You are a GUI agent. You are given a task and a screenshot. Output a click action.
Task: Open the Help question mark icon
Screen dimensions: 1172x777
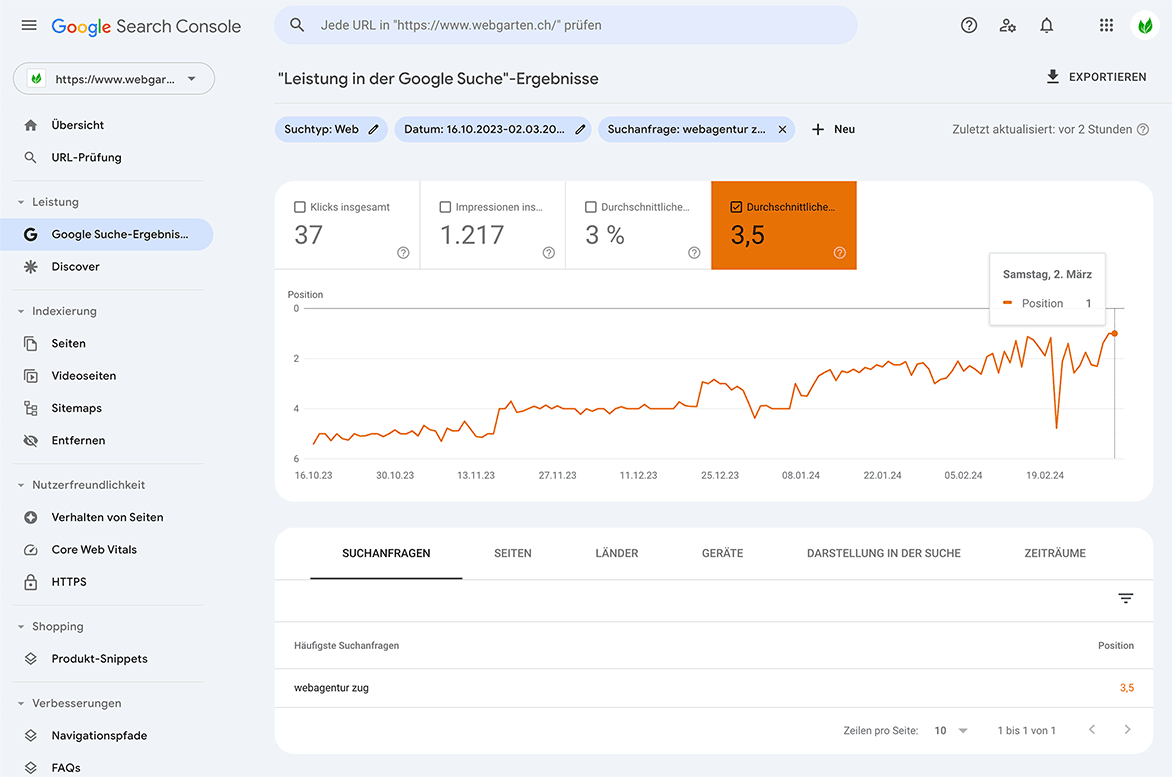click(x=969, y=25)
